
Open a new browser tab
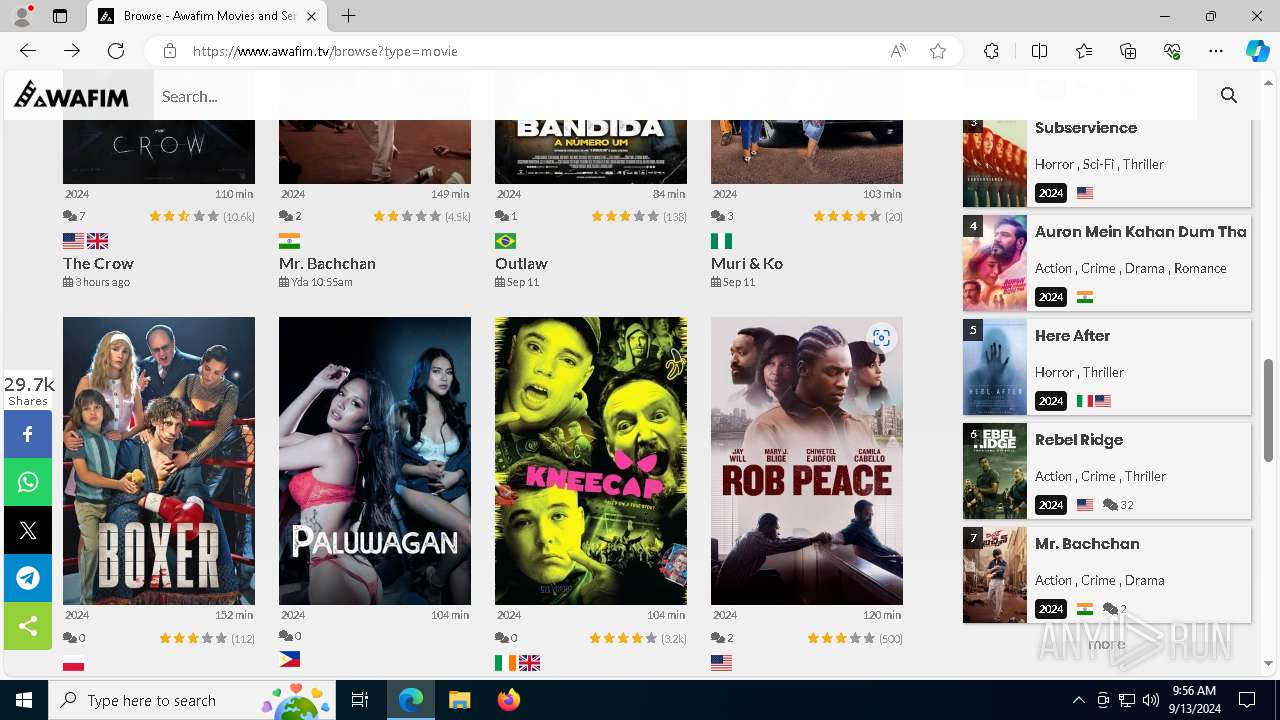348,16
